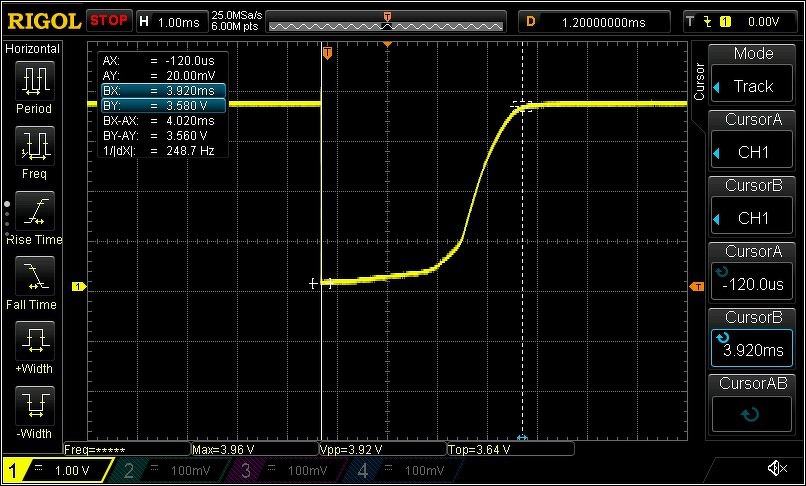The width and height of the screenshot is (806, 486).
Task: Select the CursorB 3.920ms position field
Action: pos(752,347)
